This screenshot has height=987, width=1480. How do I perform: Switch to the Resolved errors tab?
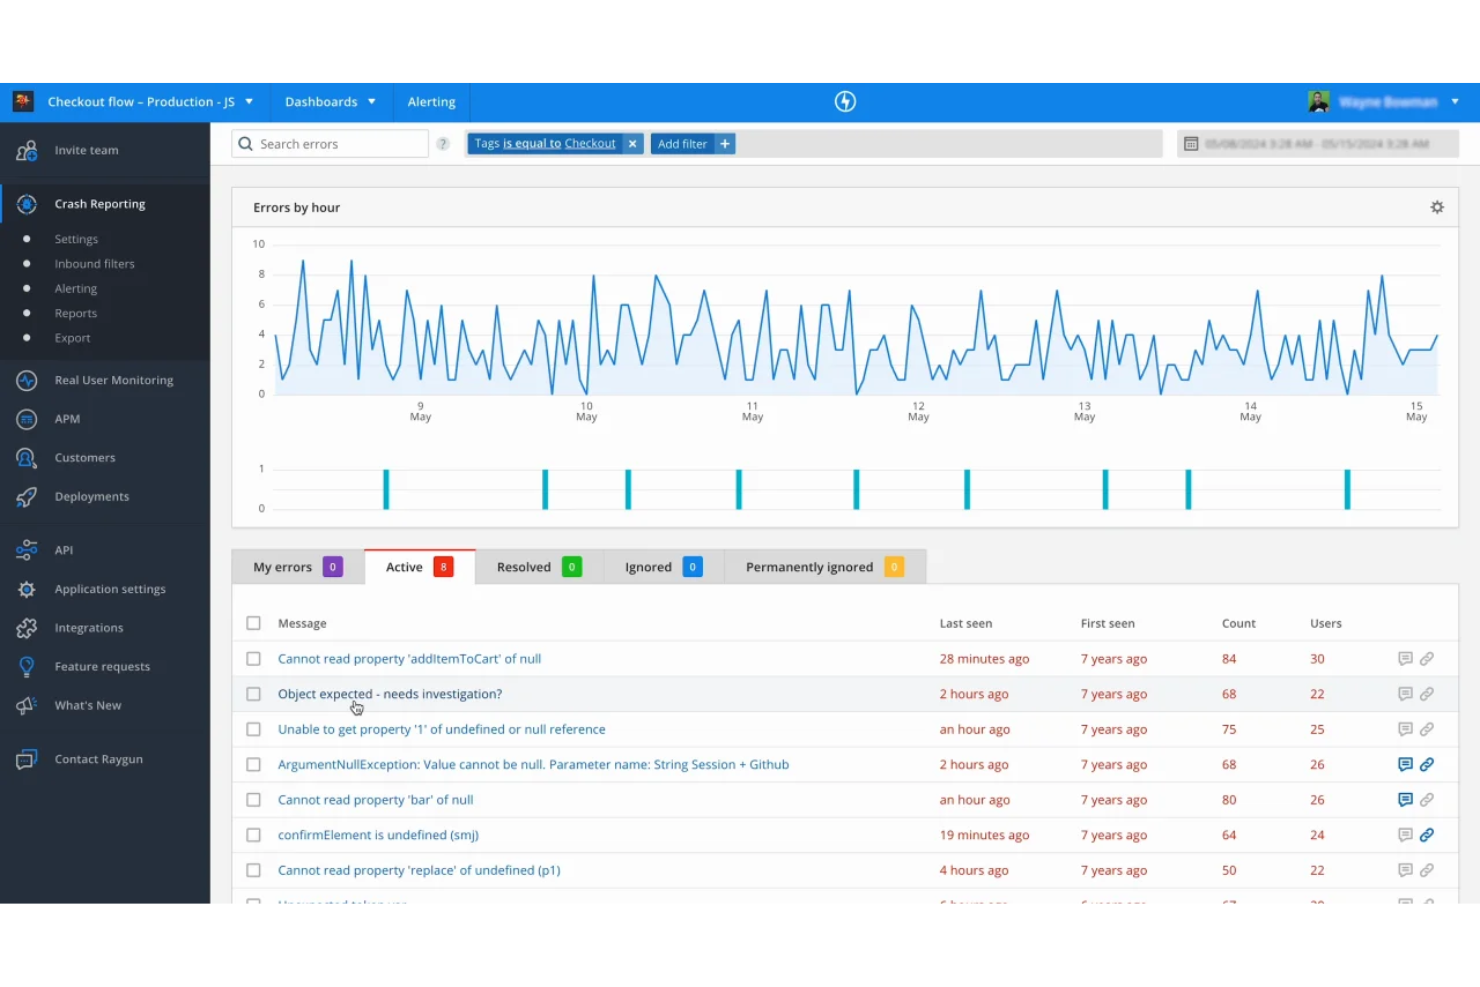(x=523, y=566)
